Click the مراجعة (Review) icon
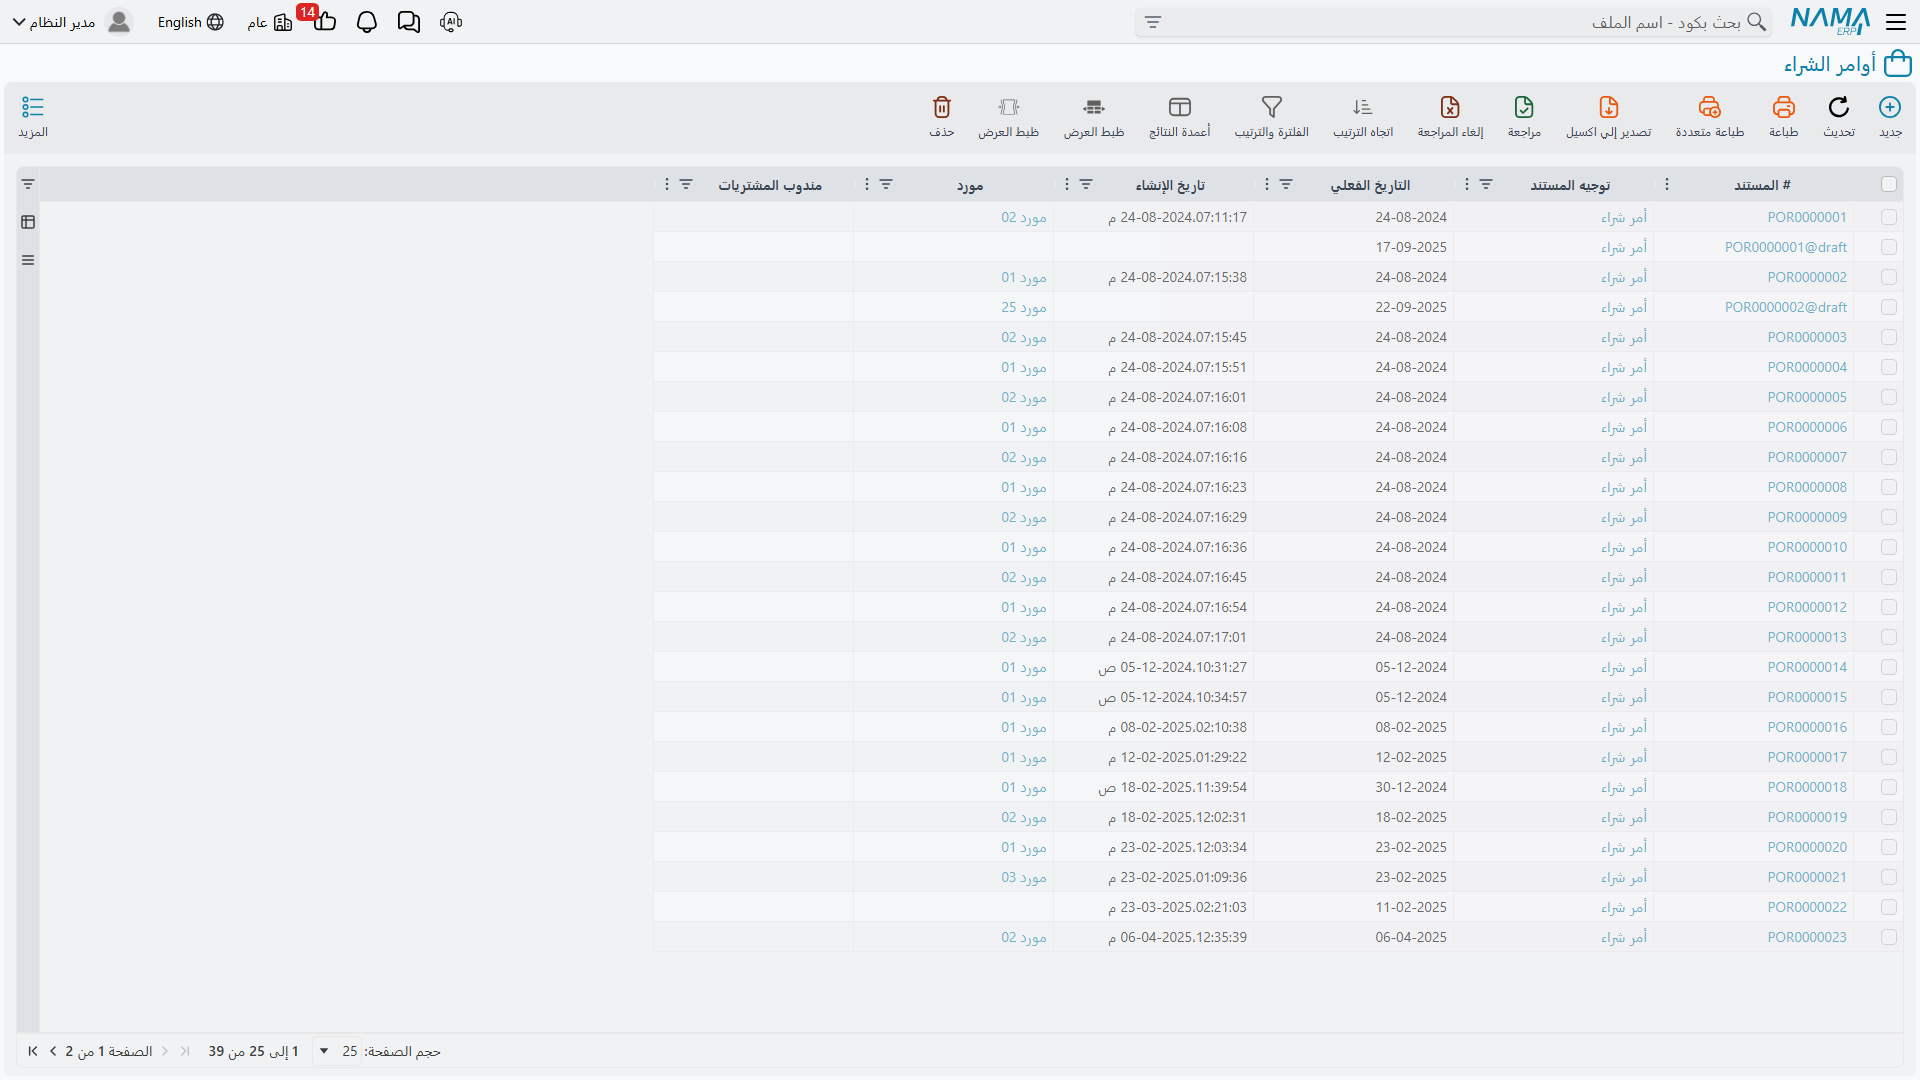The image size is (1920, 1080). tap(1524, 107)
